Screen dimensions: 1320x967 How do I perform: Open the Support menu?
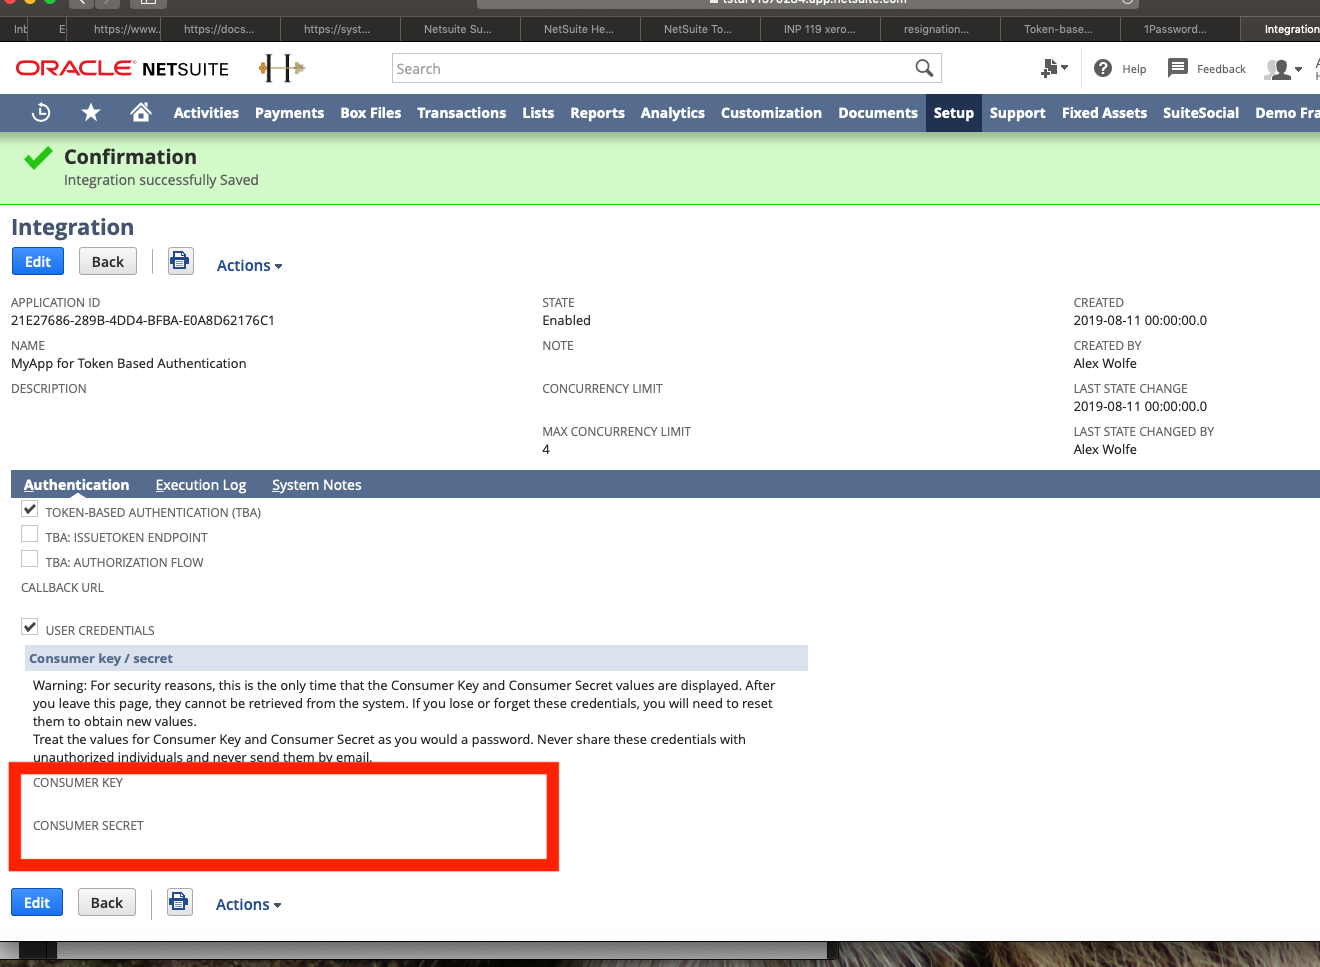click(x=1017, y=113)
